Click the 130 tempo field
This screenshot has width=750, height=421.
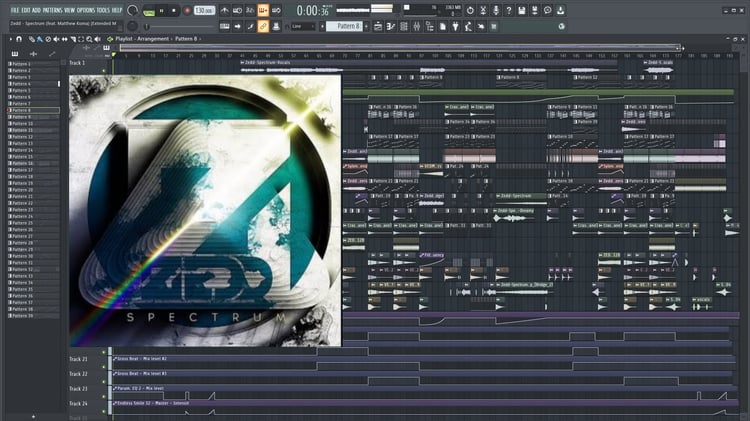pos(204,11)
